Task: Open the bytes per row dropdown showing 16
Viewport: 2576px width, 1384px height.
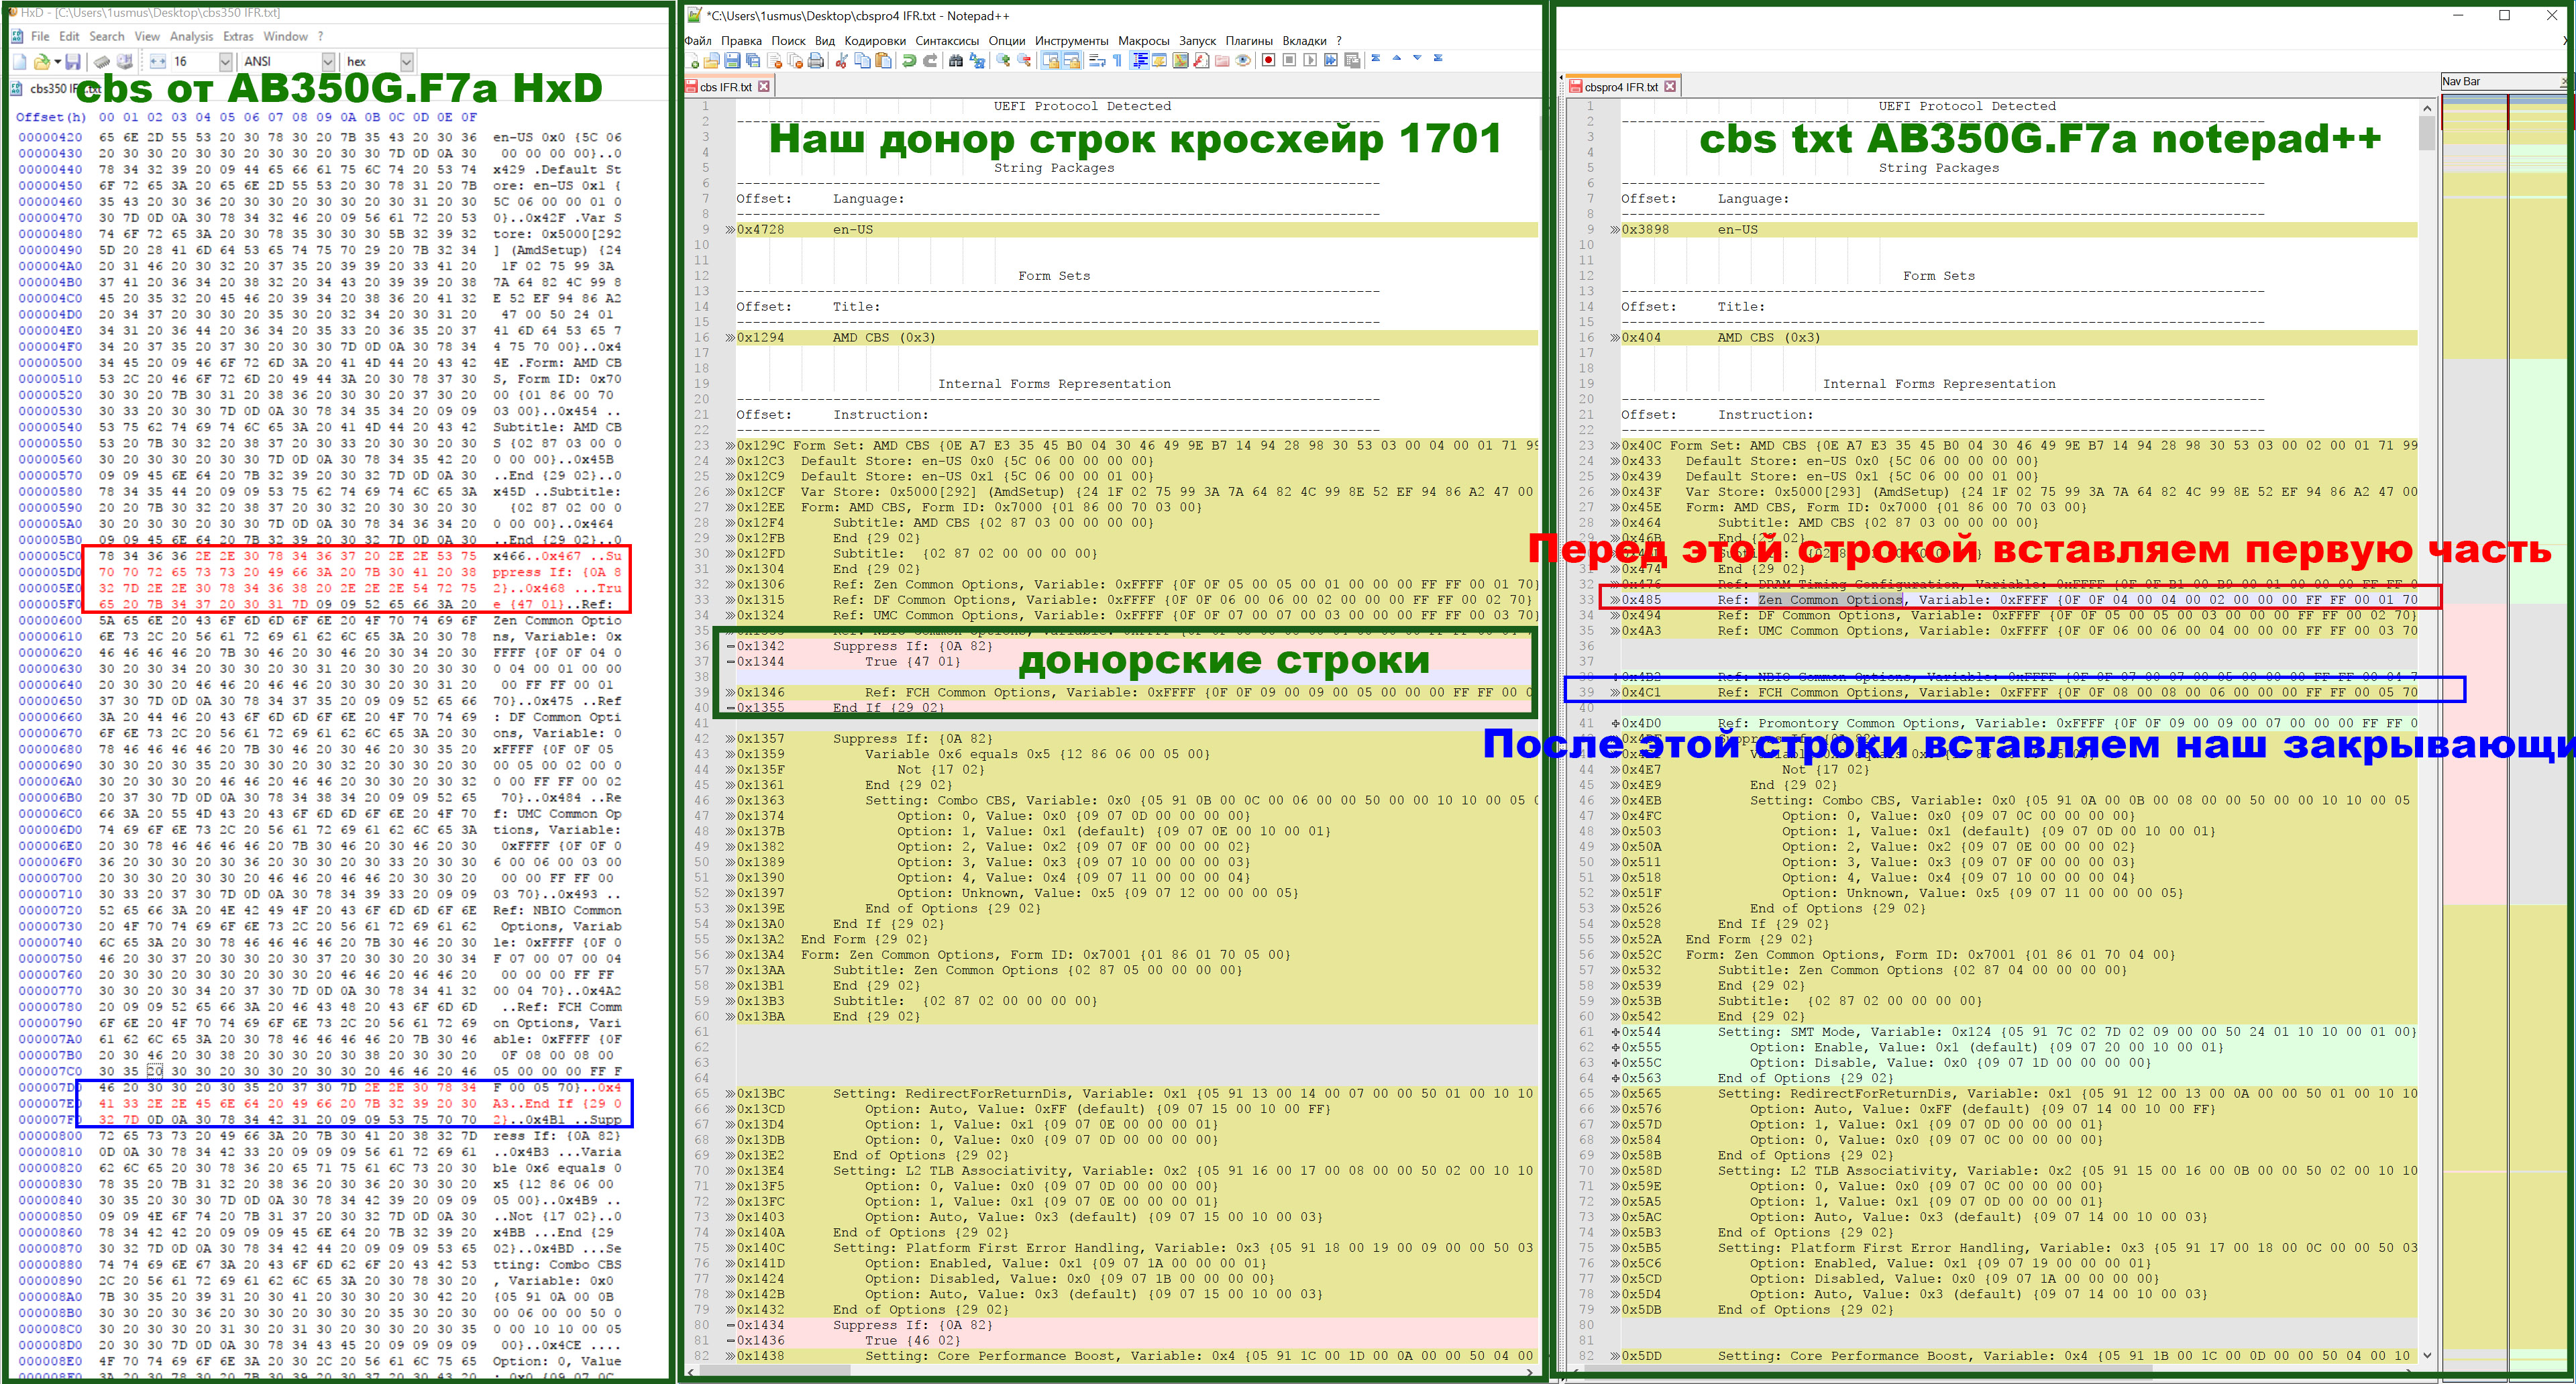Action: [x=225, y=61]
